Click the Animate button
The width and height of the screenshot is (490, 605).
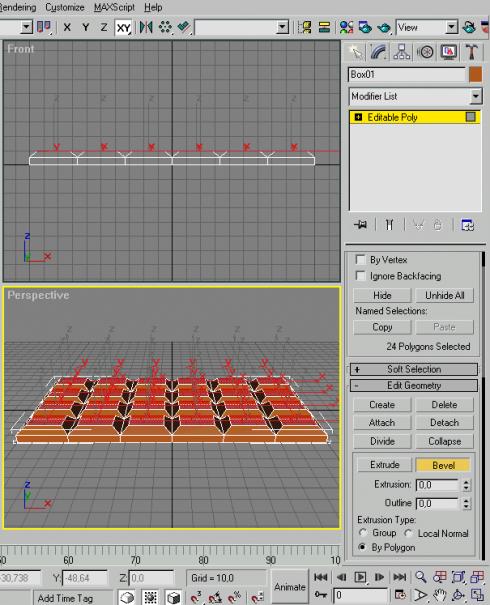(289, 586)
